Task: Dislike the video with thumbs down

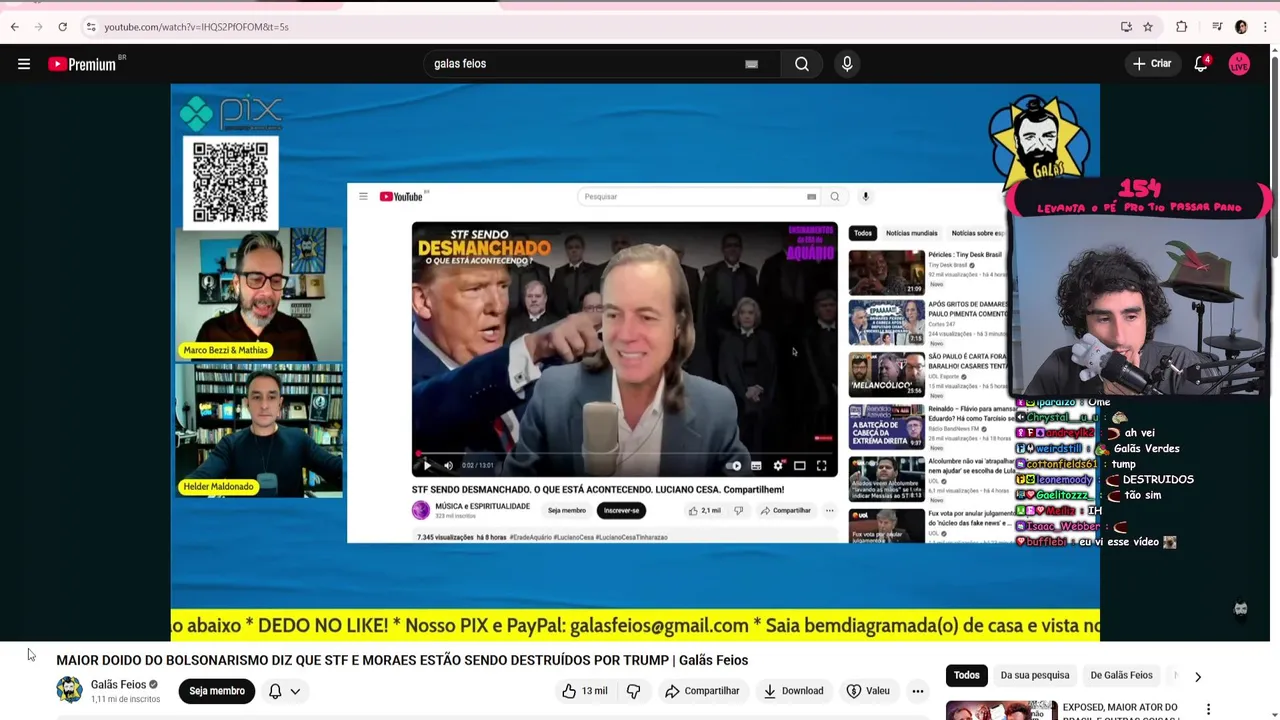Action: [x=633, y=691]
